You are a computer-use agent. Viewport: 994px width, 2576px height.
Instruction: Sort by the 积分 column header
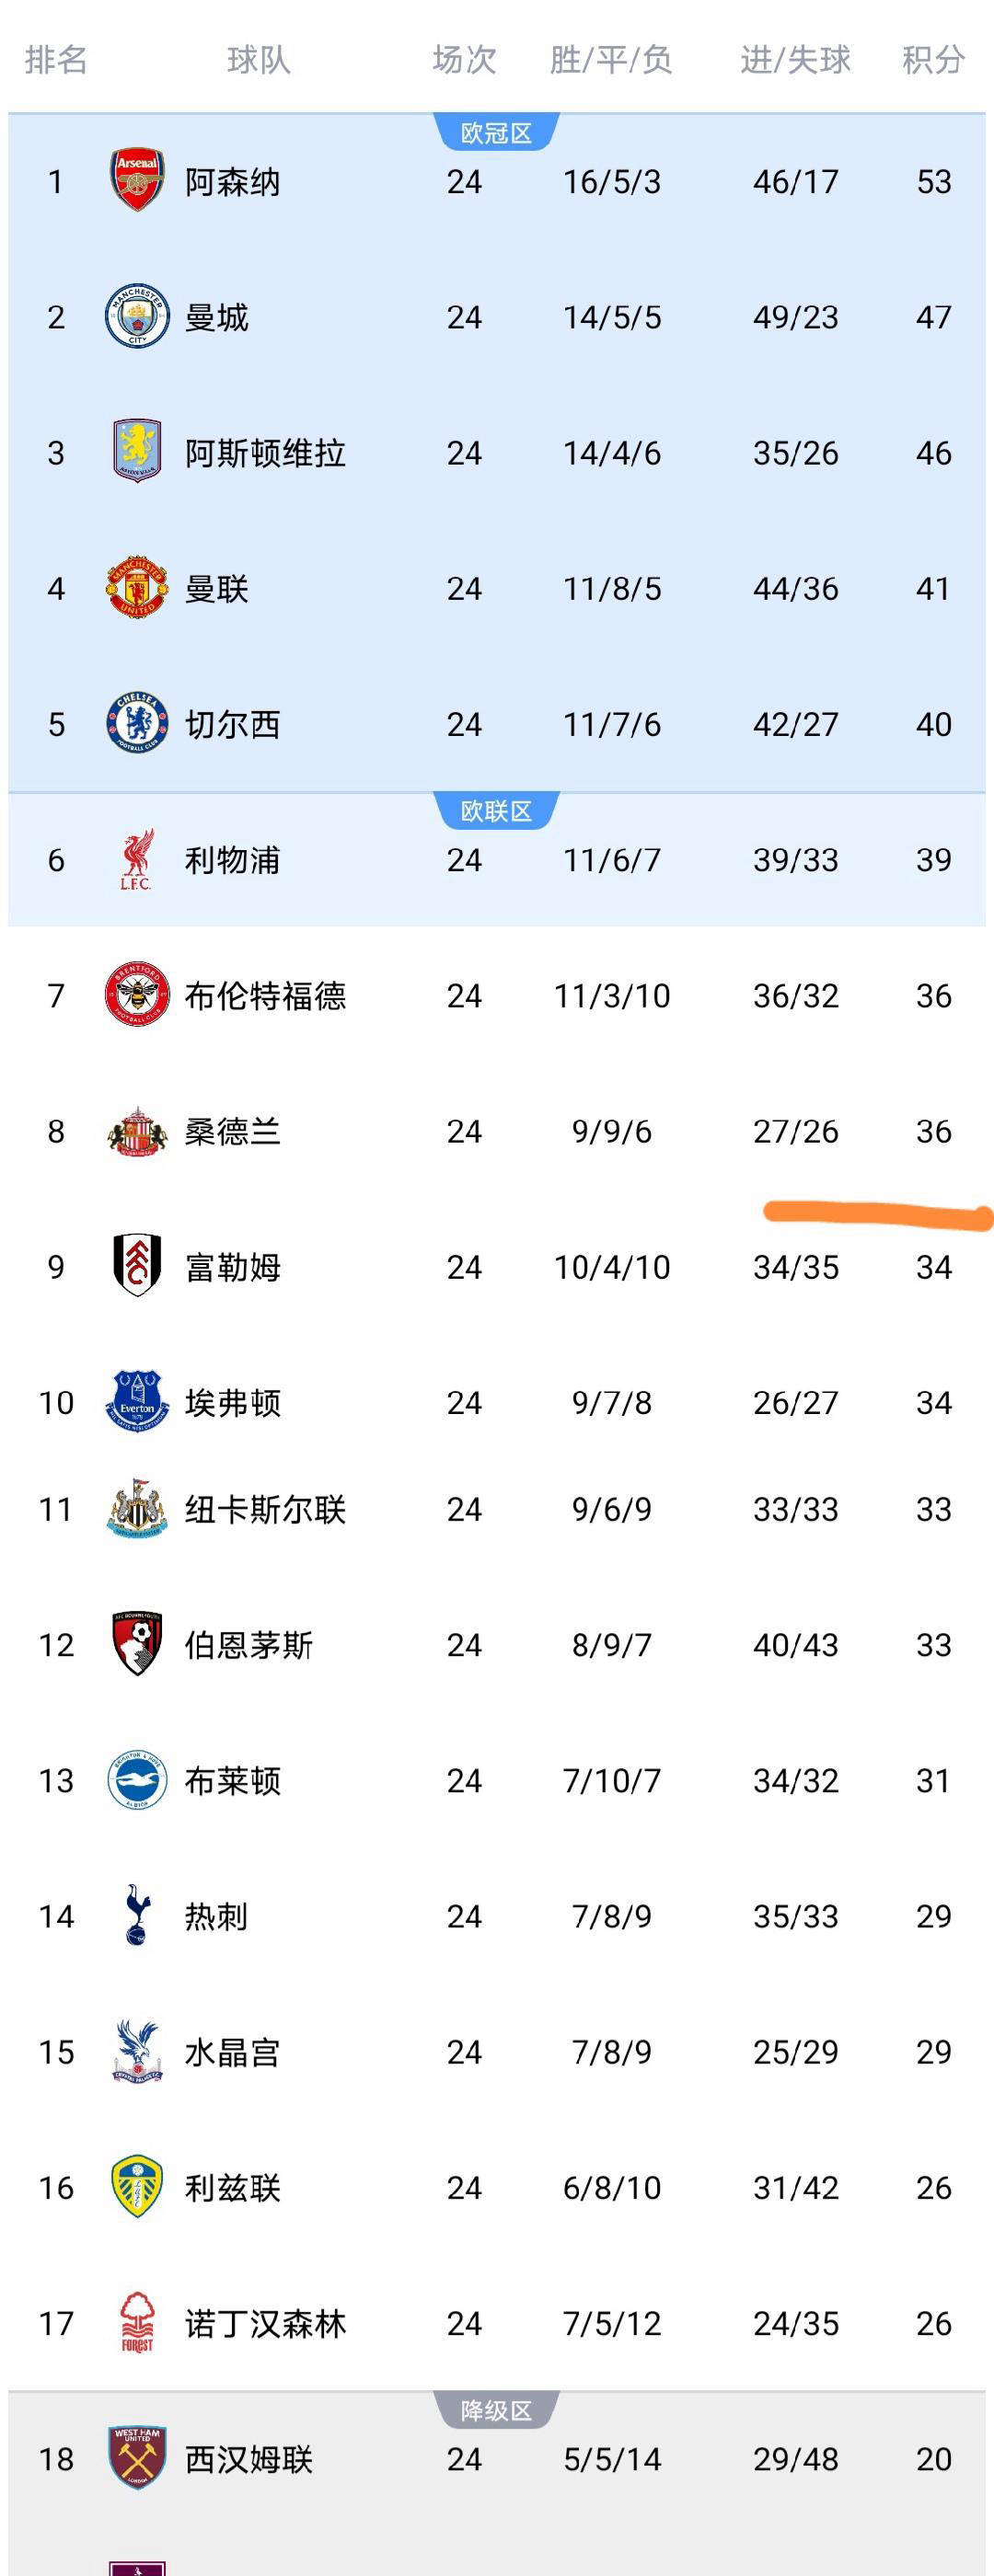[933, 60]
